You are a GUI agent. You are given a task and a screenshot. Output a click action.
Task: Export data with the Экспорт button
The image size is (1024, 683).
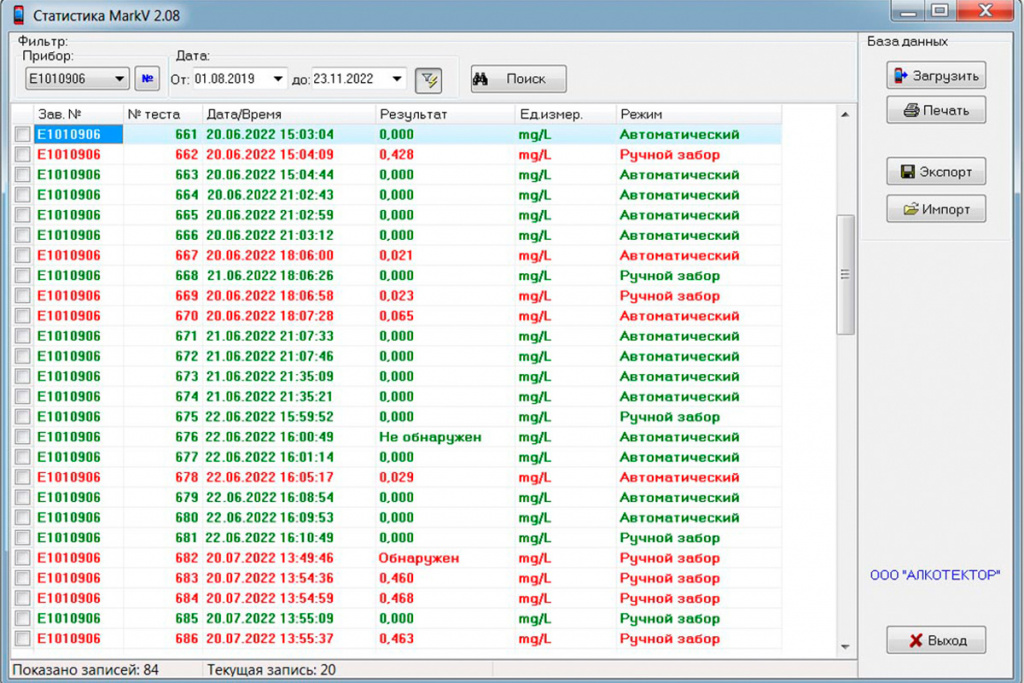(936, 172)
